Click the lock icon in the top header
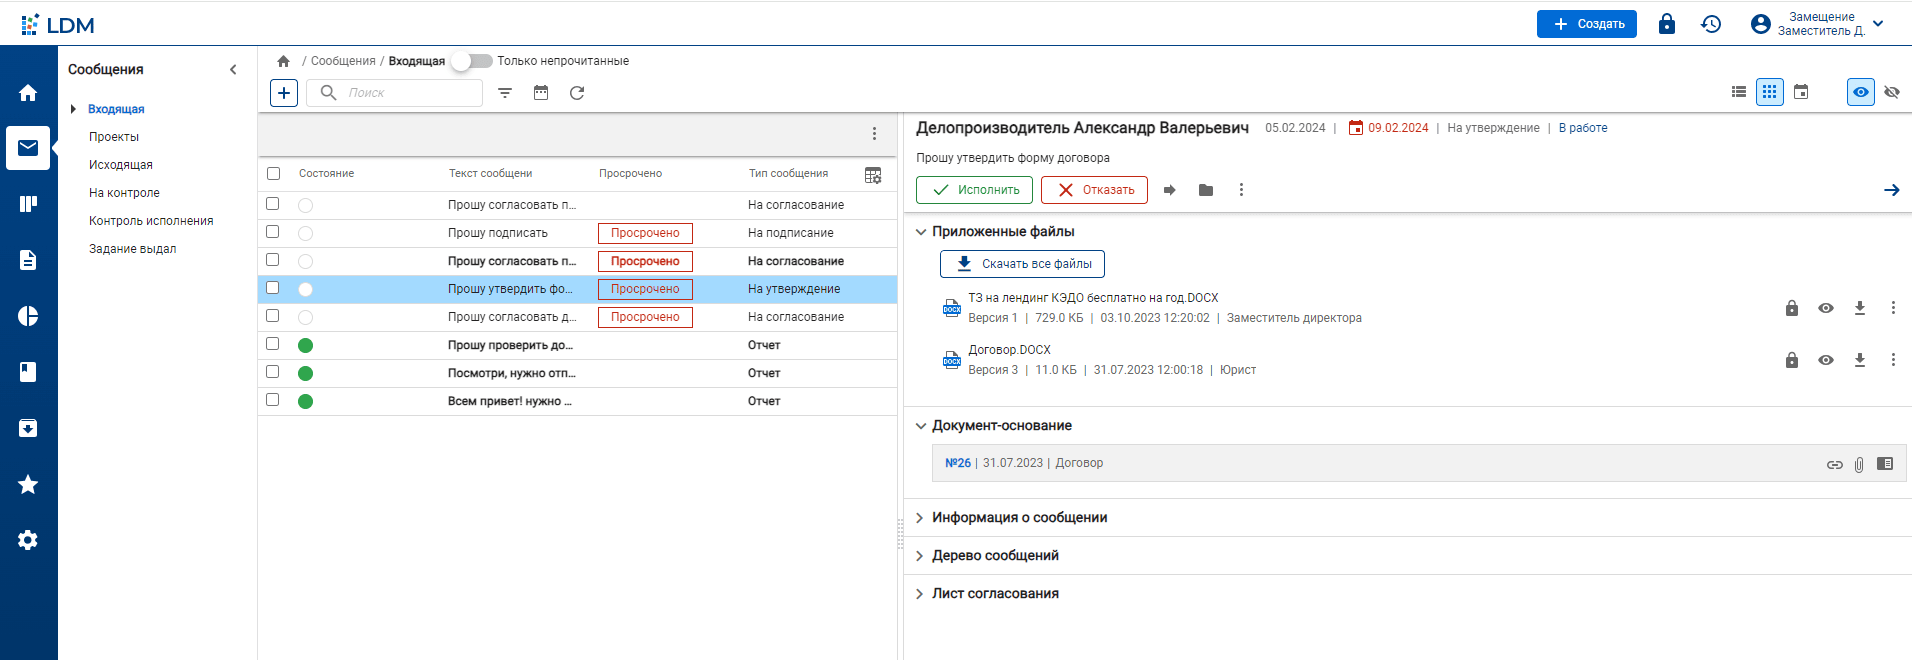The width and height of the screenshot is (1912, 660). (1666, 24)
